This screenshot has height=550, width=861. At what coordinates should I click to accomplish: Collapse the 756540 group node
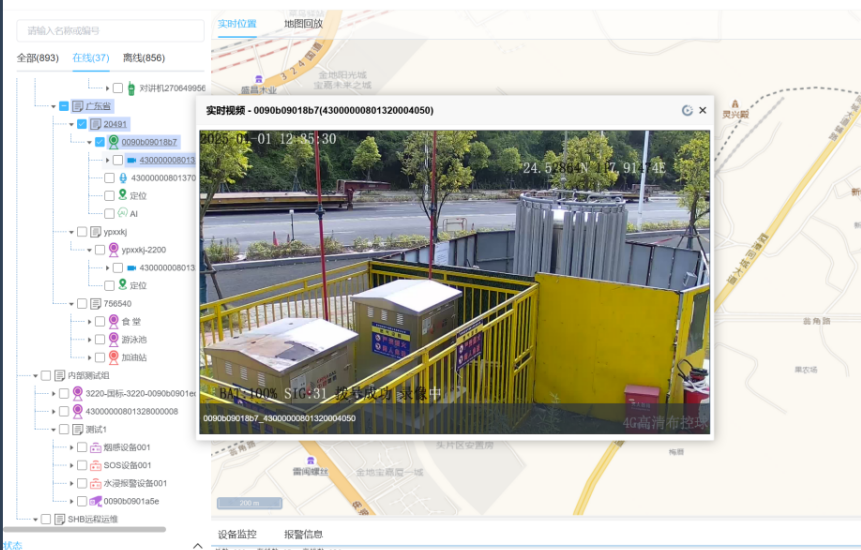pyautogui.click(x=72, y=303)
